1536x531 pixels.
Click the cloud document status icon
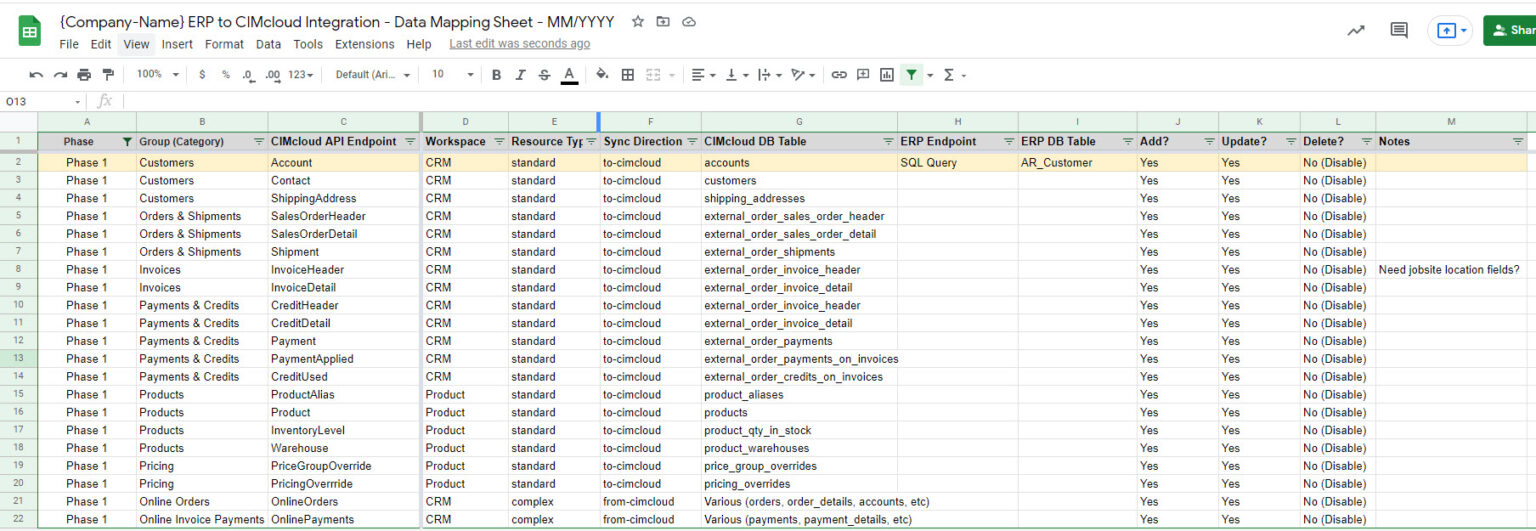(x=688, y=21)
